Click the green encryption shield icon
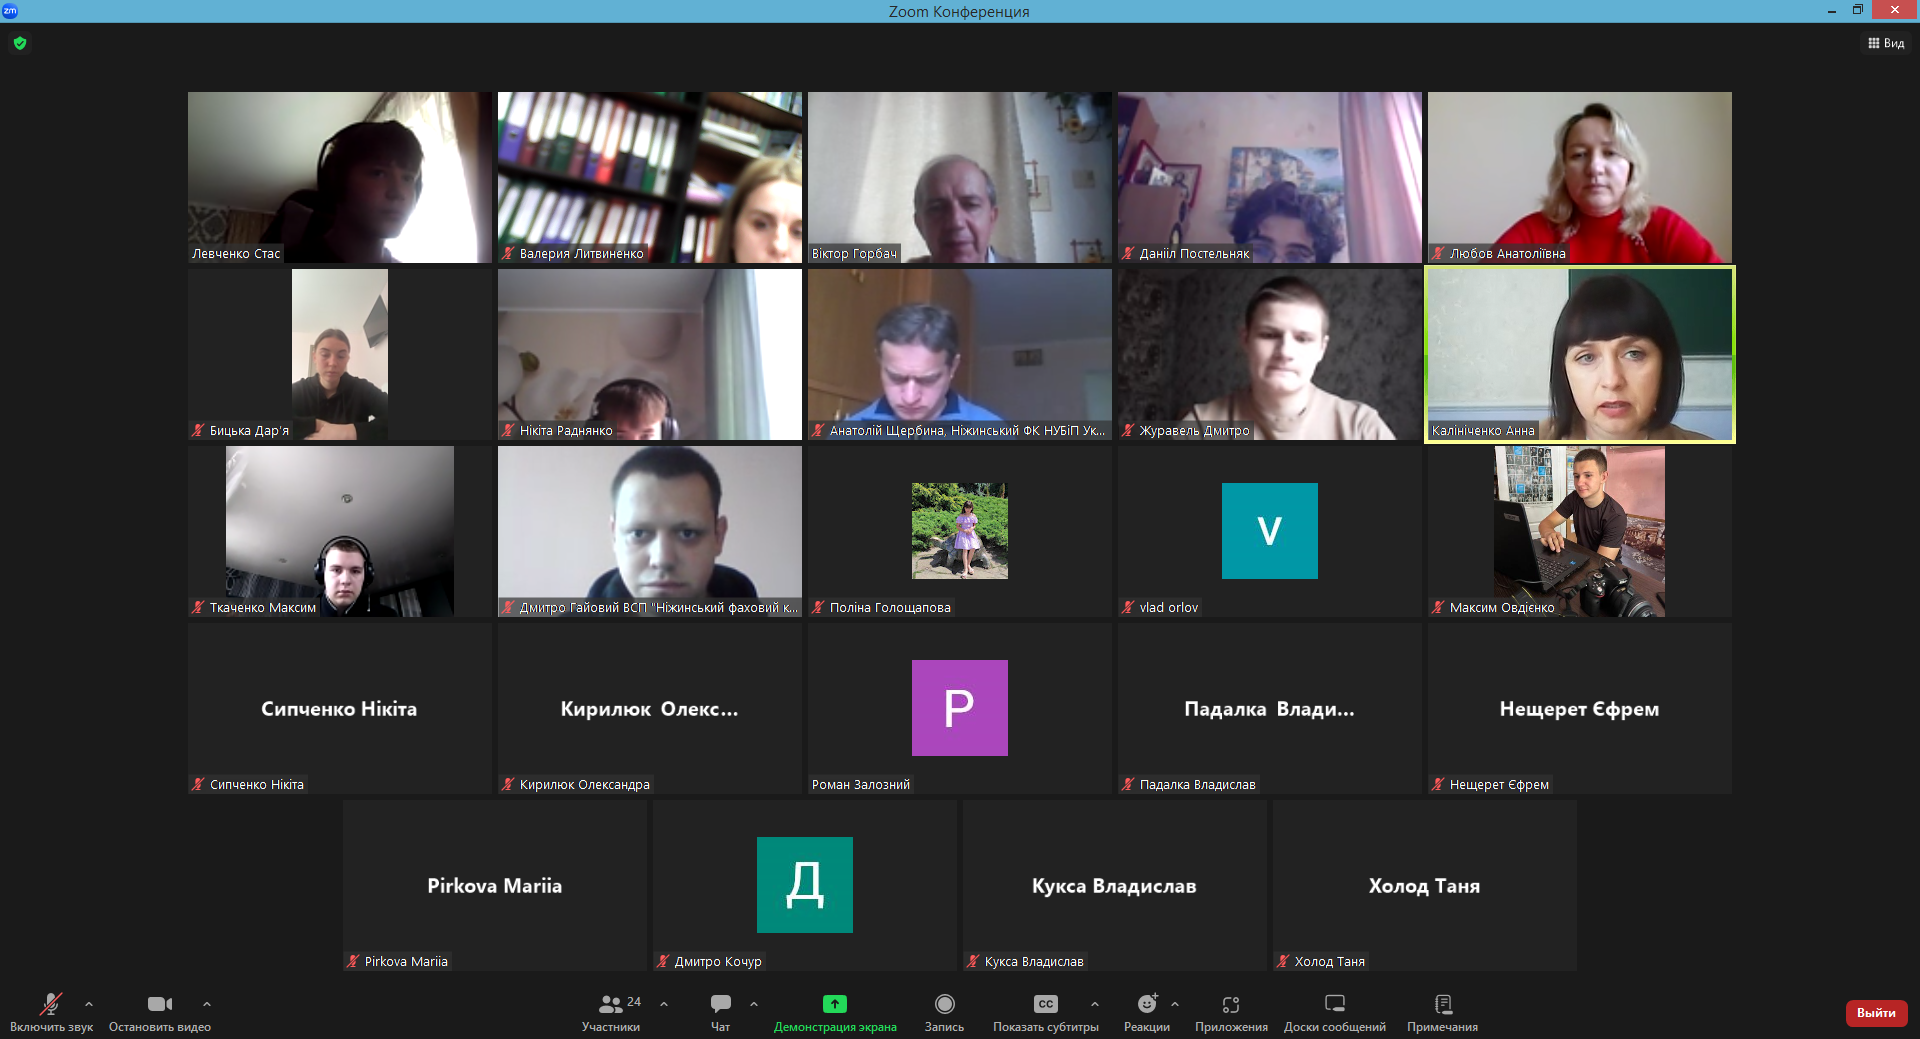The height and width of the screenshot is (1039, 1920). 20,43
